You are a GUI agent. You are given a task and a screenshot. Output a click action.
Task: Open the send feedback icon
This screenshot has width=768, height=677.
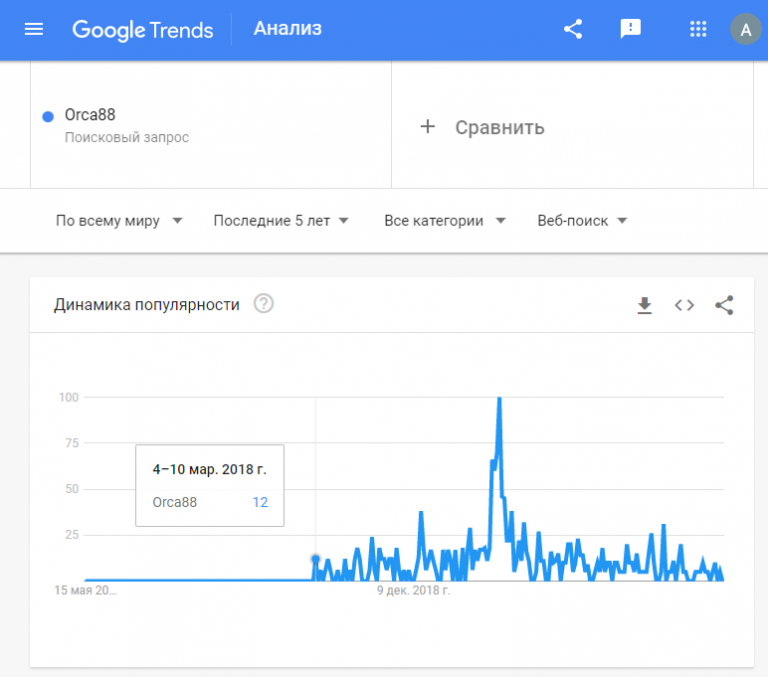[x=630, y=29]
